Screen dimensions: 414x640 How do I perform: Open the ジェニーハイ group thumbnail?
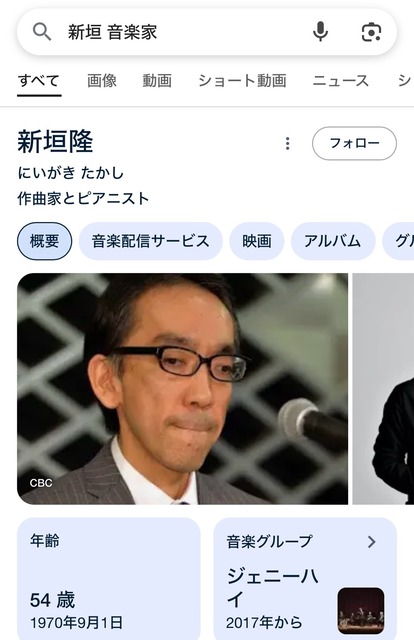click(361, 610)
